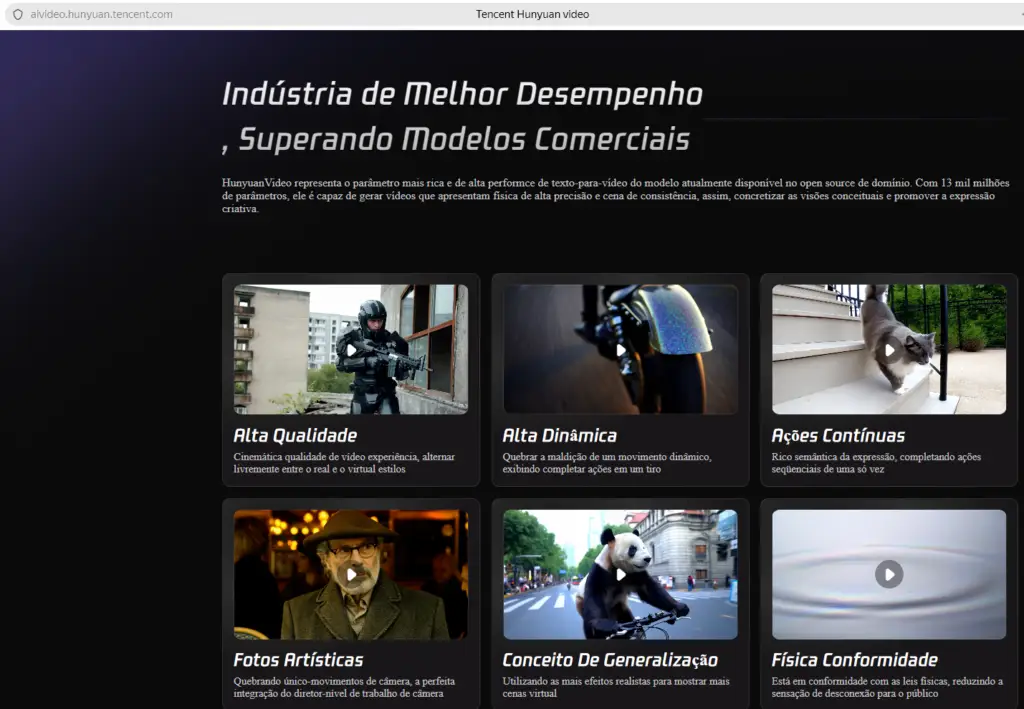Click the Alta Dinâmica card title
Image resolution: width=1024 pixels, height=709 pixels.
click(x=559, y=436)
